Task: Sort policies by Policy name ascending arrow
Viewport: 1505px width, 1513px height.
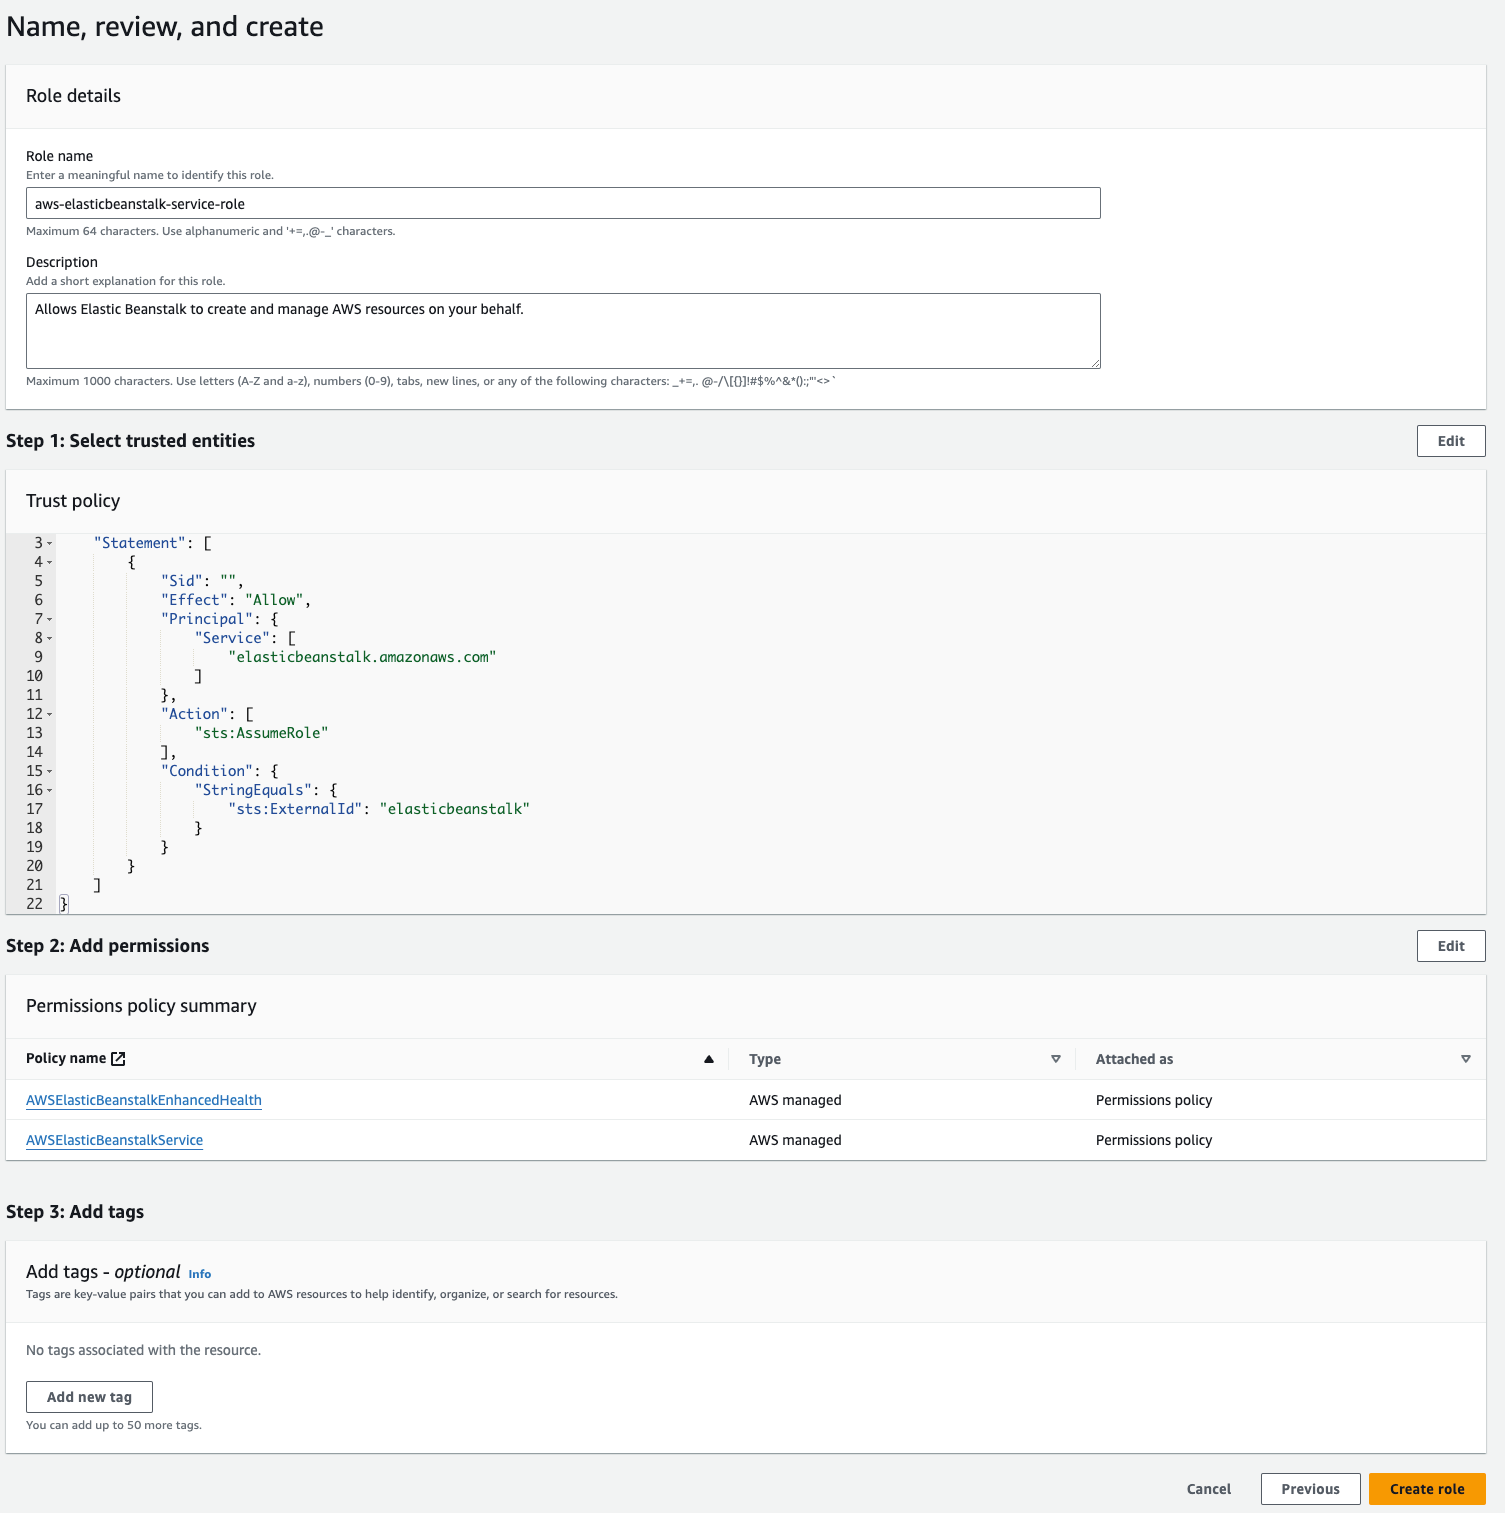Action: click(x=709, y=1059)
